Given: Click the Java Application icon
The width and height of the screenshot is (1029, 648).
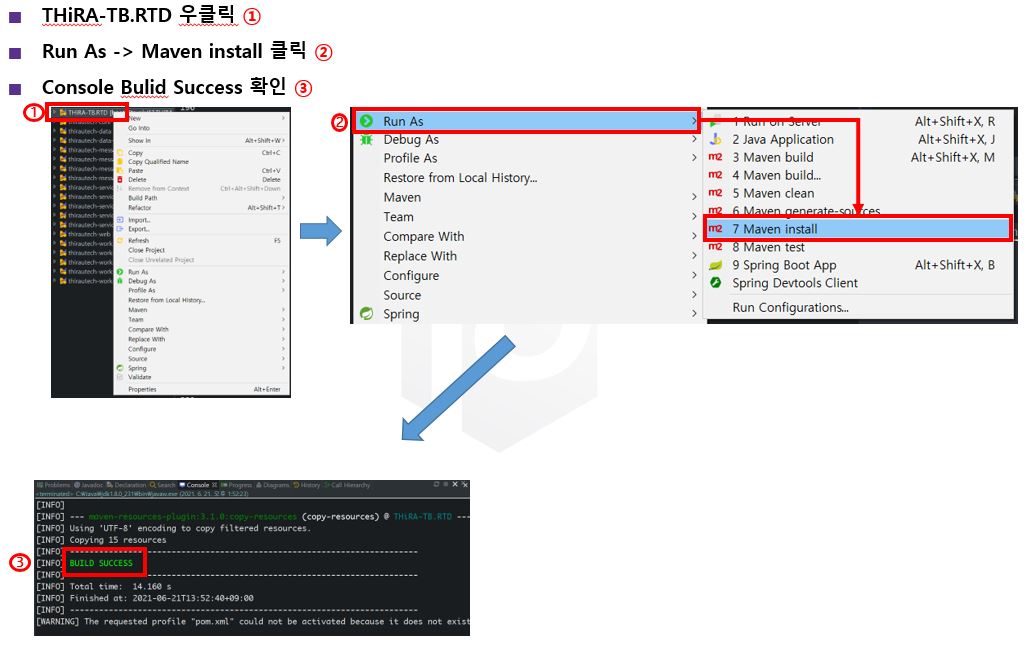Looking at the screenshot, I should tap(715, 140).
